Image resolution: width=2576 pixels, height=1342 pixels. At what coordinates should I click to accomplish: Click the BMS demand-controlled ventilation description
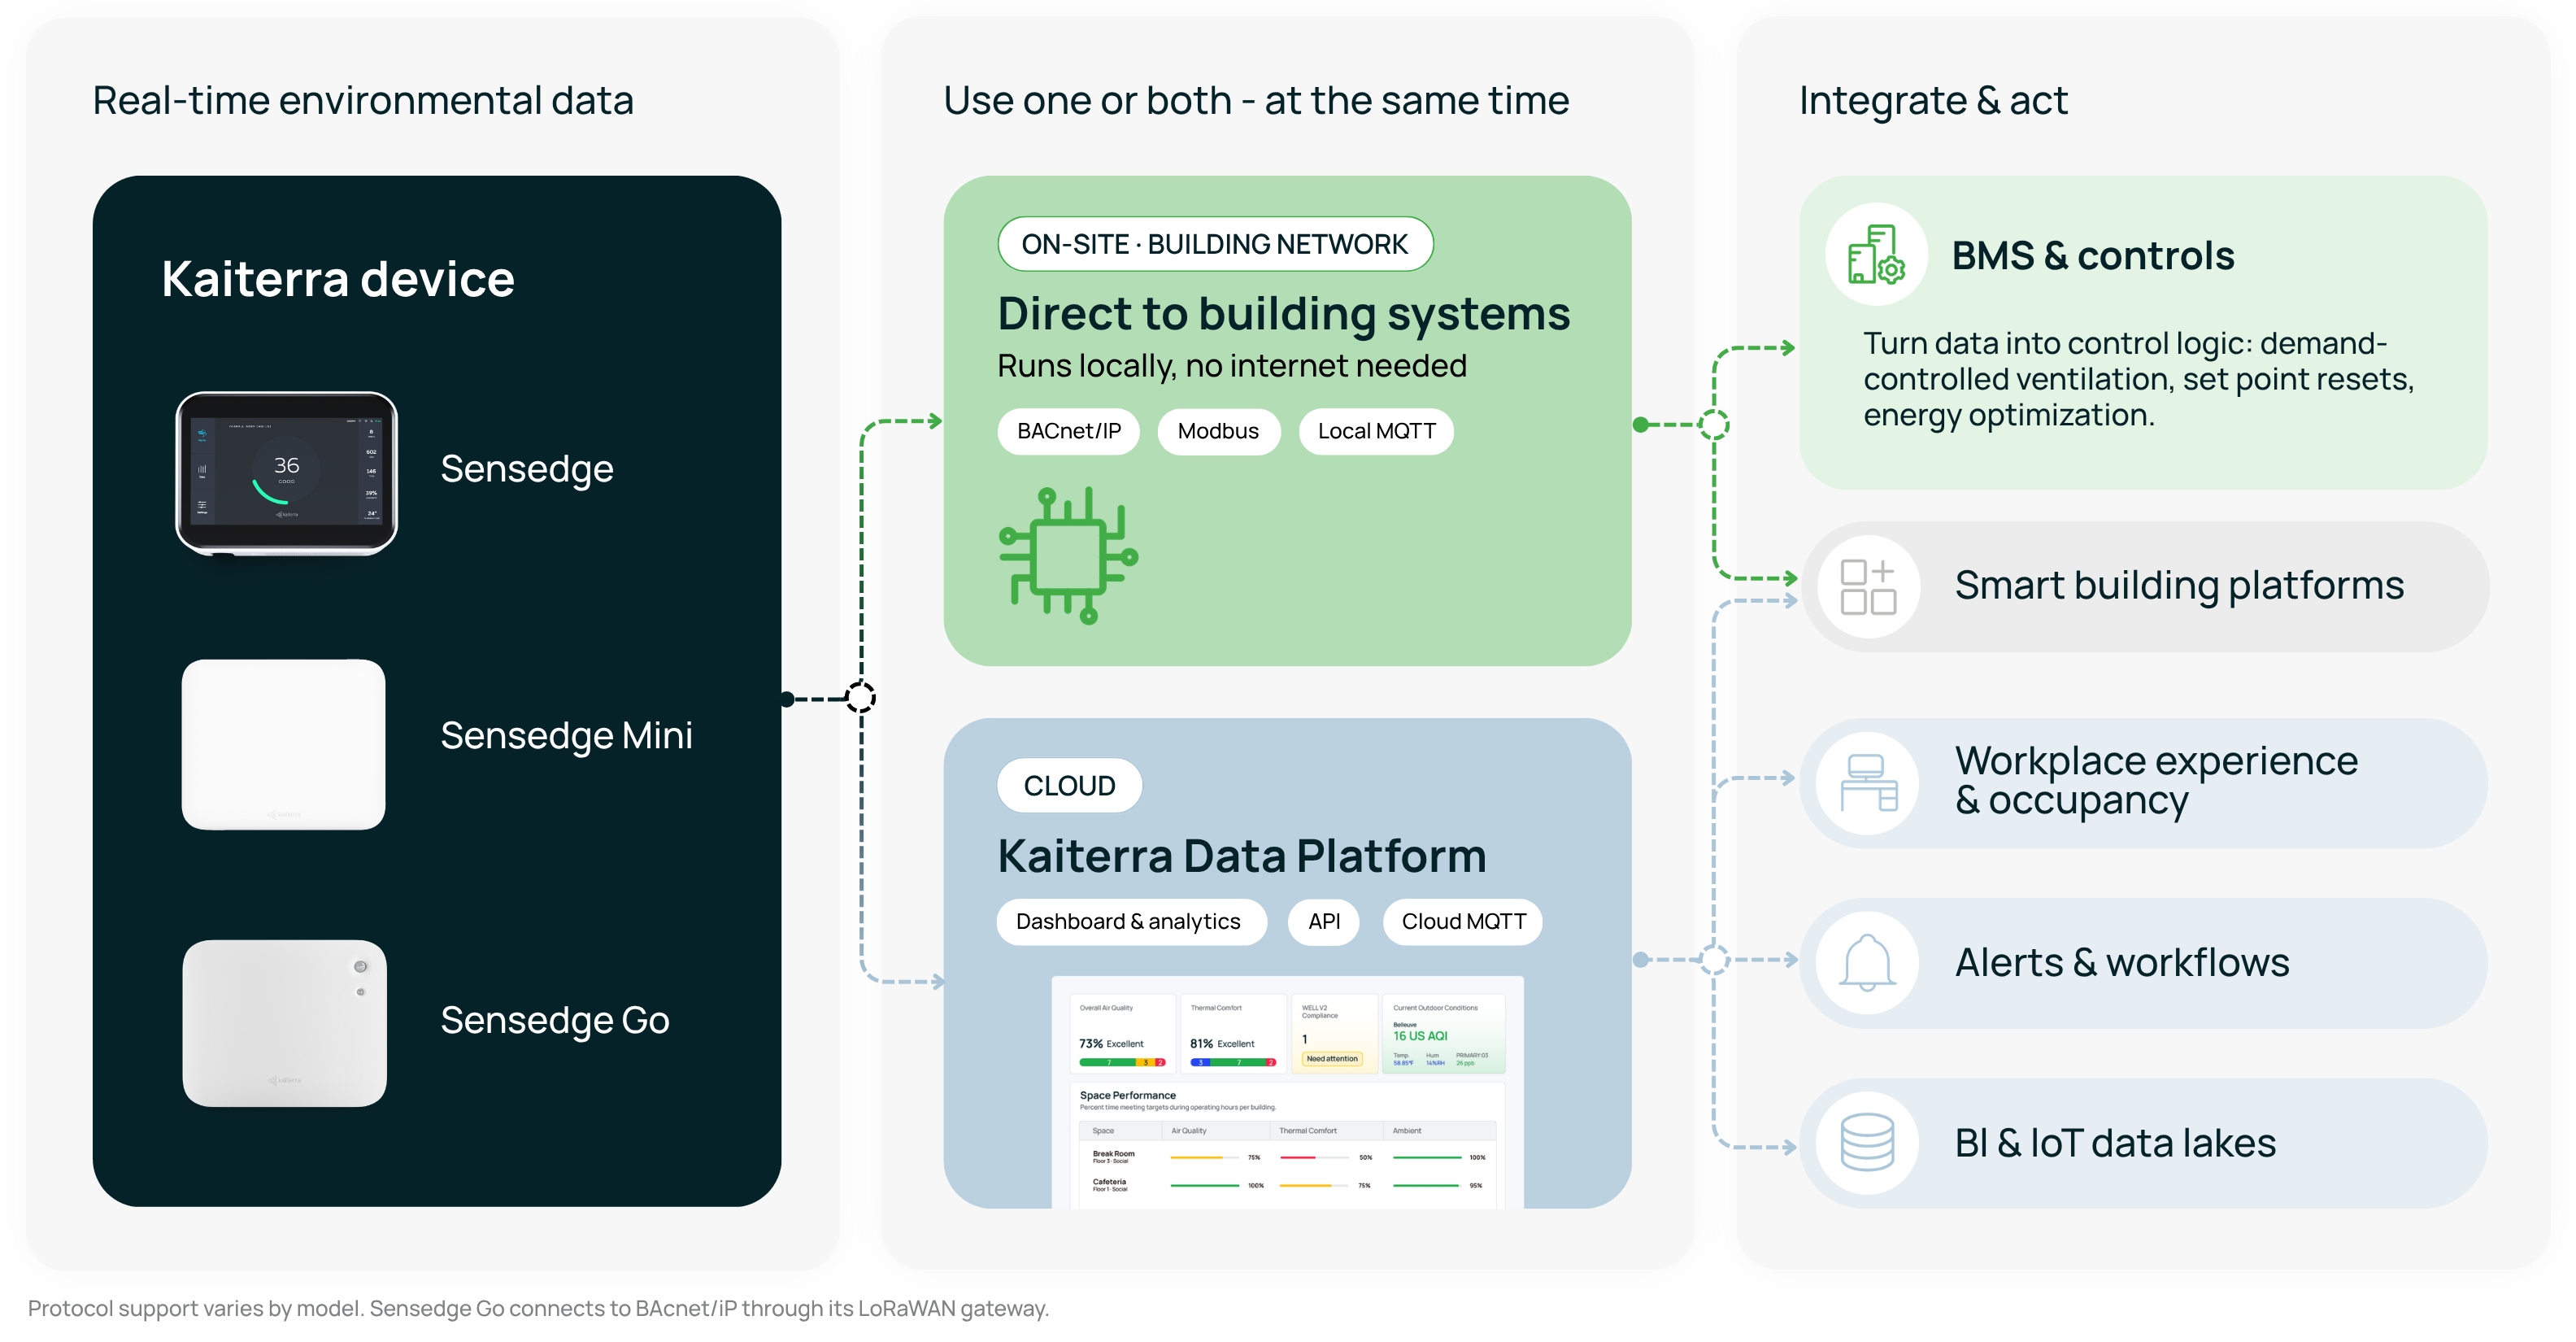(2138, 379)
